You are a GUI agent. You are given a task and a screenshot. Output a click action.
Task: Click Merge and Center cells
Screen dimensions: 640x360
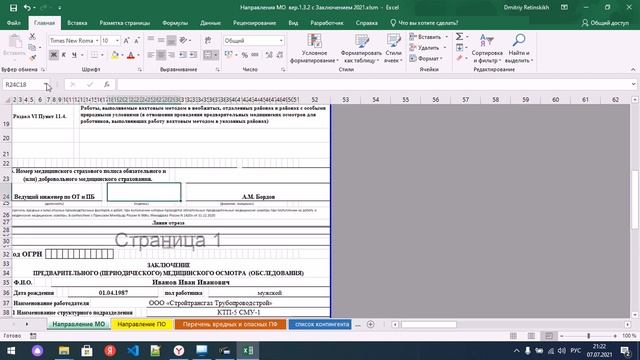(208, 55)
